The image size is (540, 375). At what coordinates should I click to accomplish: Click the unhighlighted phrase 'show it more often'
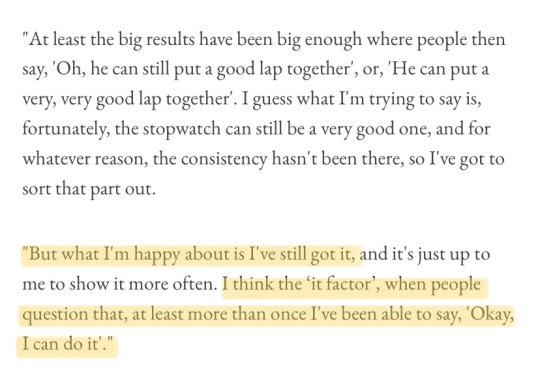(142, 284)
